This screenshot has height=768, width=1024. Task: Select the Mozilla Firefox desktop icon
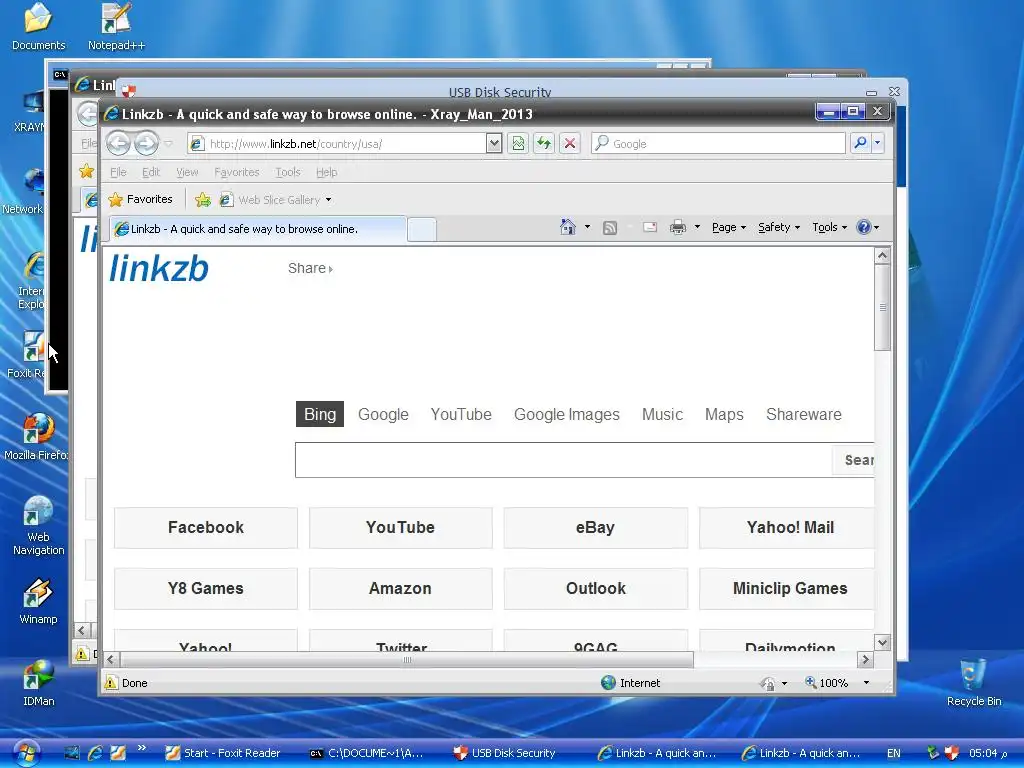pyautogui.click(x=37, y=437)
